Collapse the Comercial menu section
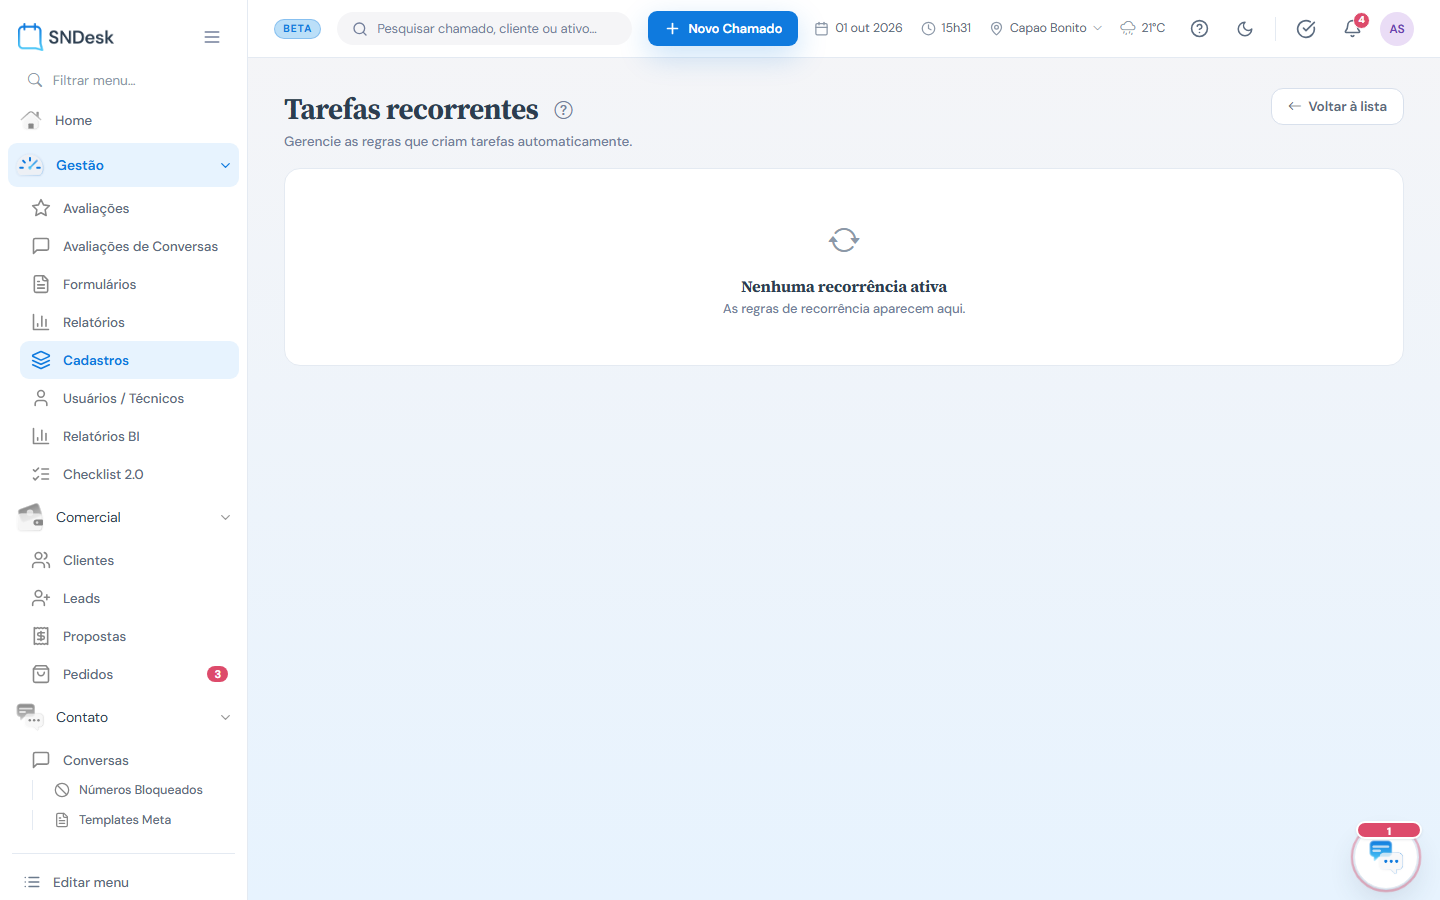1440x900 pixels. [124, 517]
